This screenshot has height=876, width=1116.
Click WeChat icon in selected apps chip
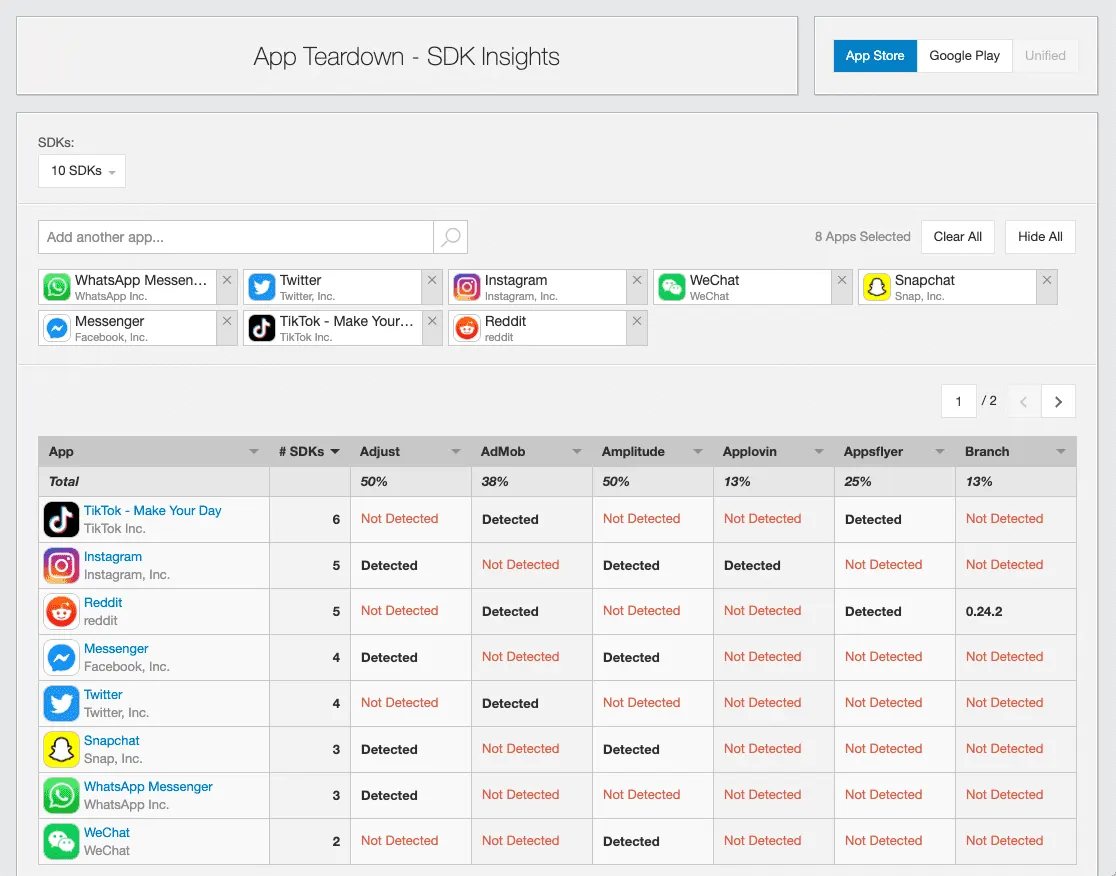(x=672, y=287)
